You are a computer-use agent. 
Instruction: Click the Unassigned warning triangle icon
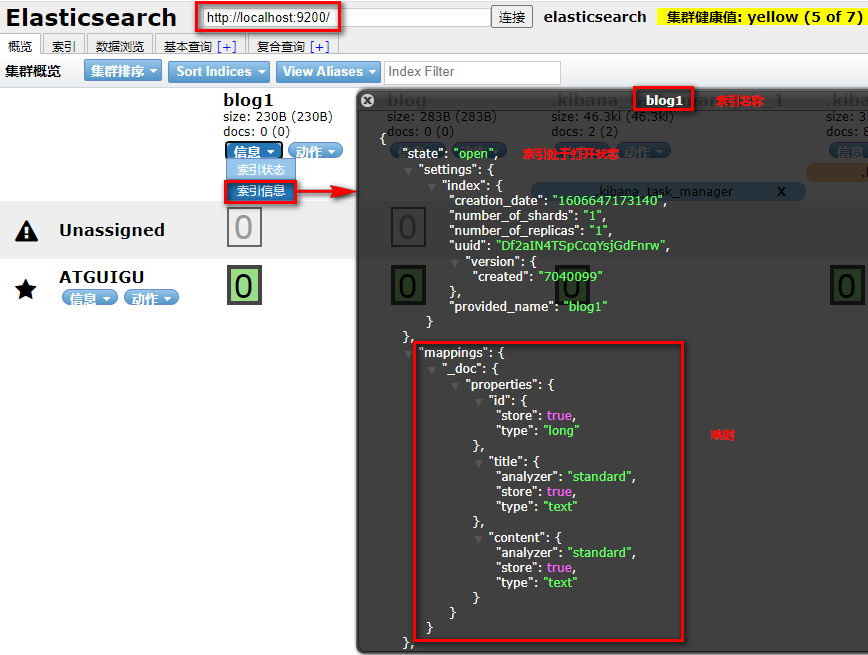(27, 231)
